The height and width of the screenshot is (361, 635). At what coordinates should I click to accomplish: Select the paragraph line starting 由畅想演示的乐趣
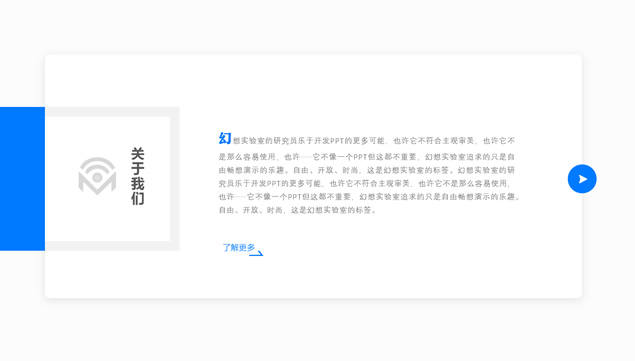[x=367, y=170]
